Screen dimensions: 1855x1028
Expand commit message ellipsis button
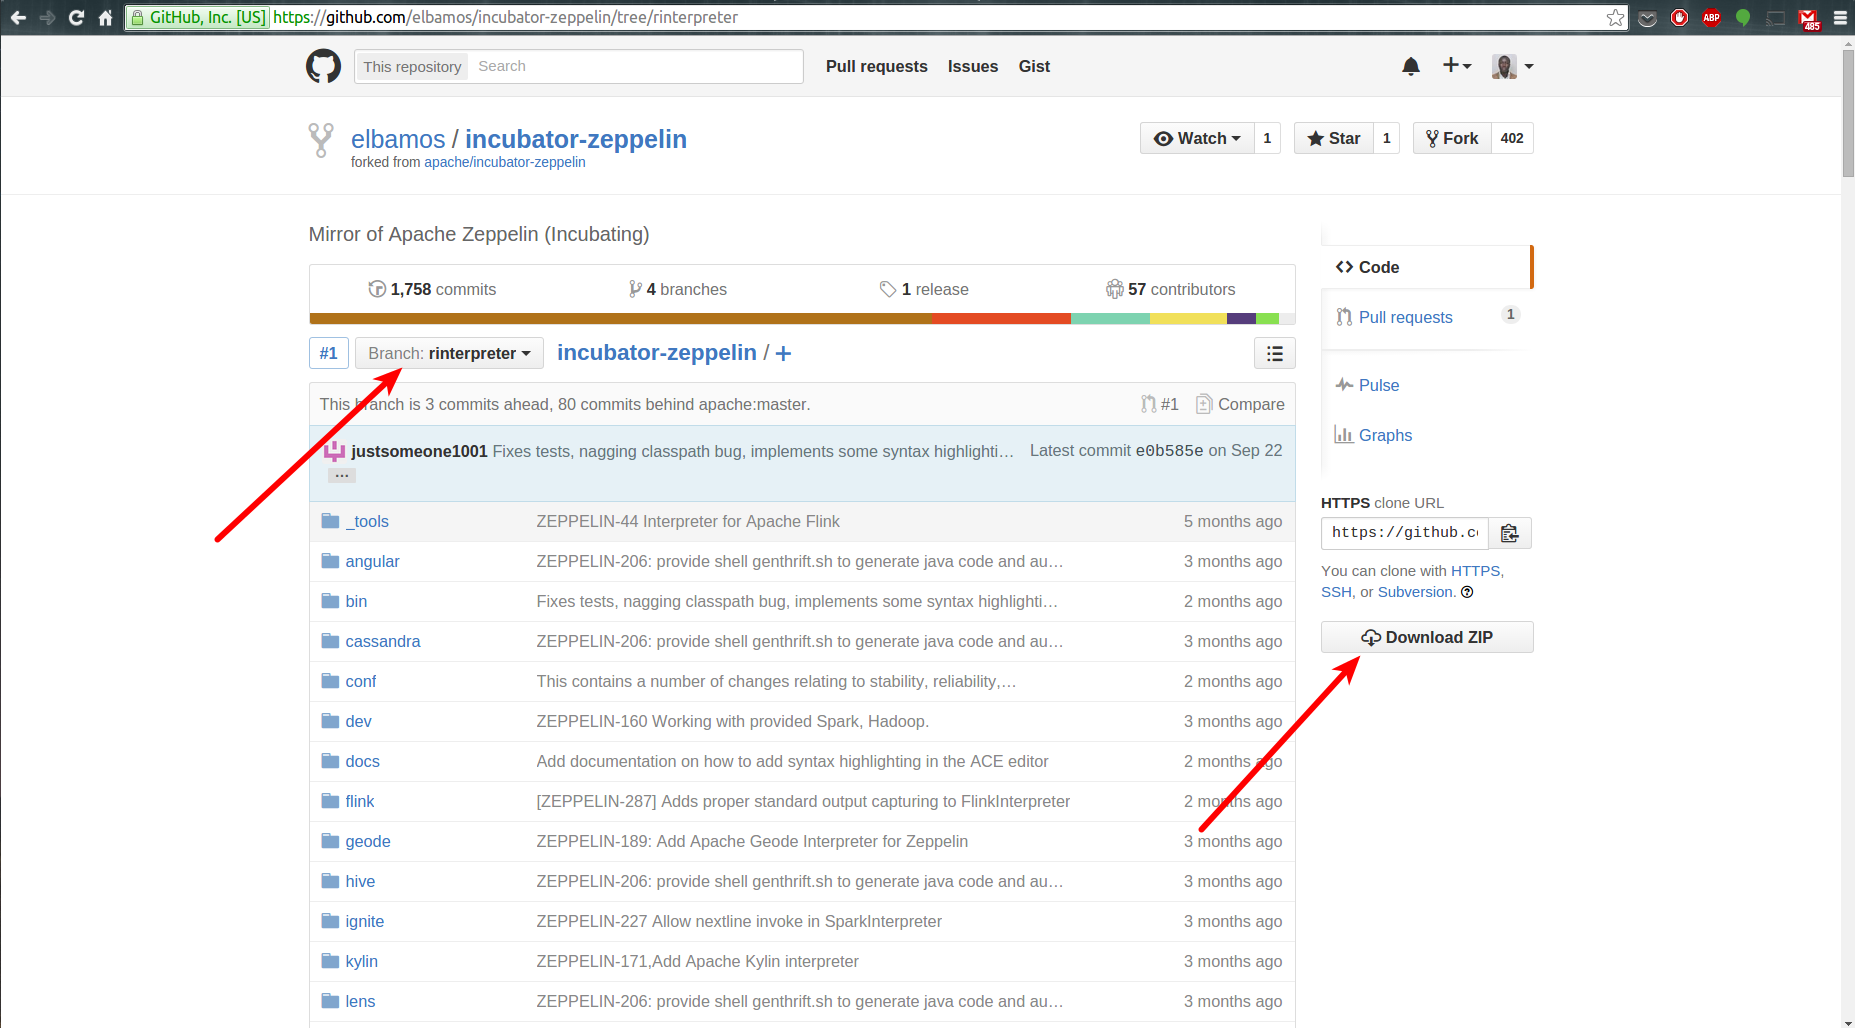click(x=342, y=476)
